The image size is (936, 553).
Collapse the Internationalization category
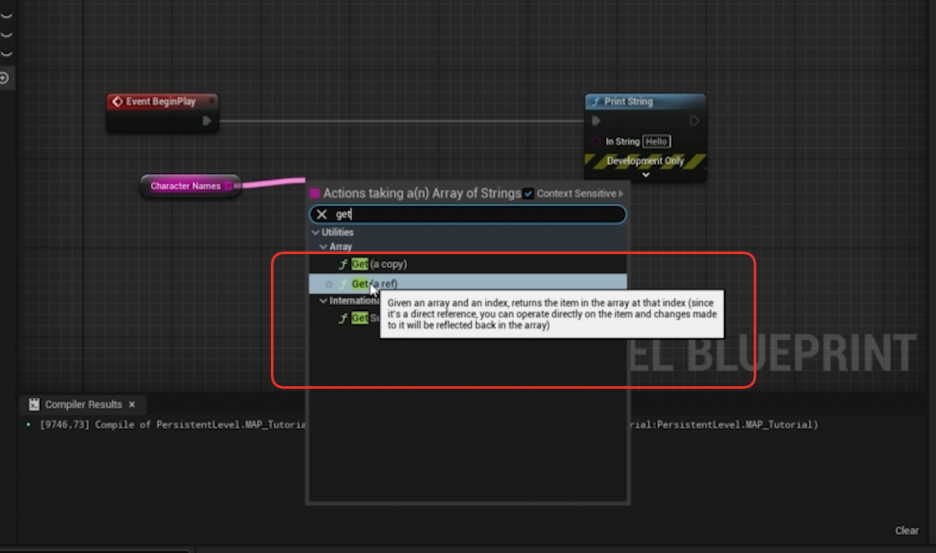(x=323, y=300)
